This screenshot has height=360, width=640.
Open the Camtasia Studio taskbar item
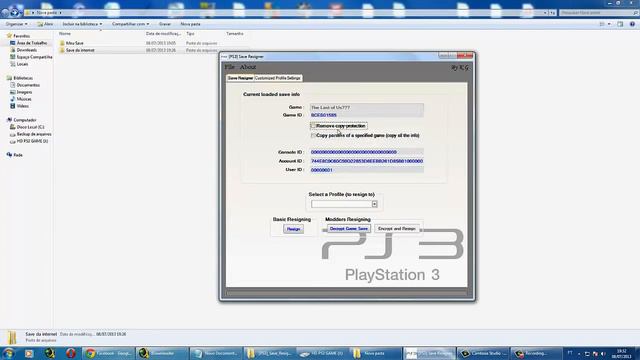pos(483,353)
